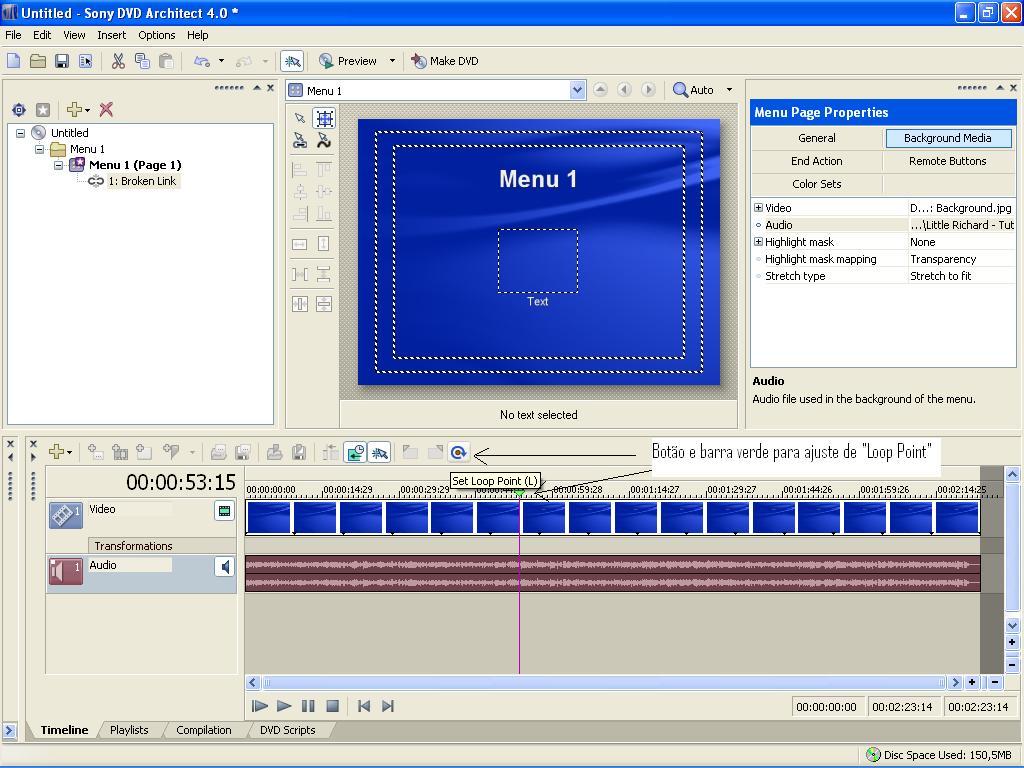The image size is (1024, 768).
Task: Open the View menu
Action: coord(74,35)
